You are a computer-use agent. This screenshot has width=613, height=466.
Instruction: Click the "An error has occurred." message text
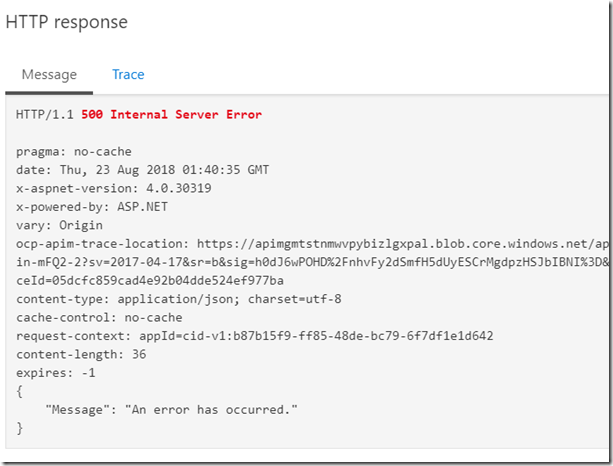point(211,410)
